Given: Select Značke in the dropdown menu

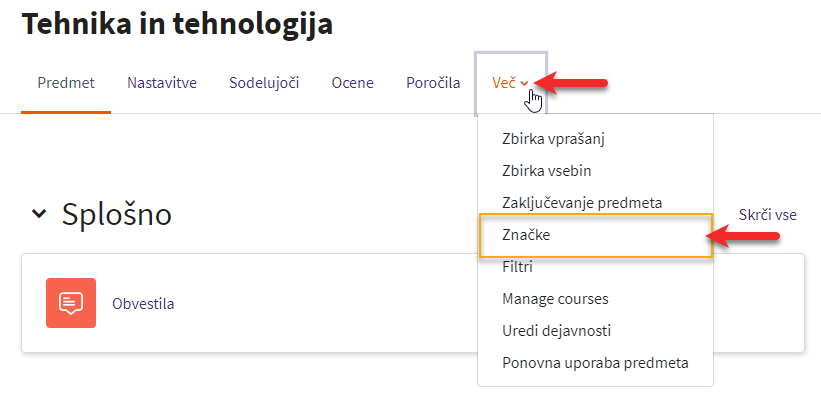Looking at the screenshot, I should 595,235.
